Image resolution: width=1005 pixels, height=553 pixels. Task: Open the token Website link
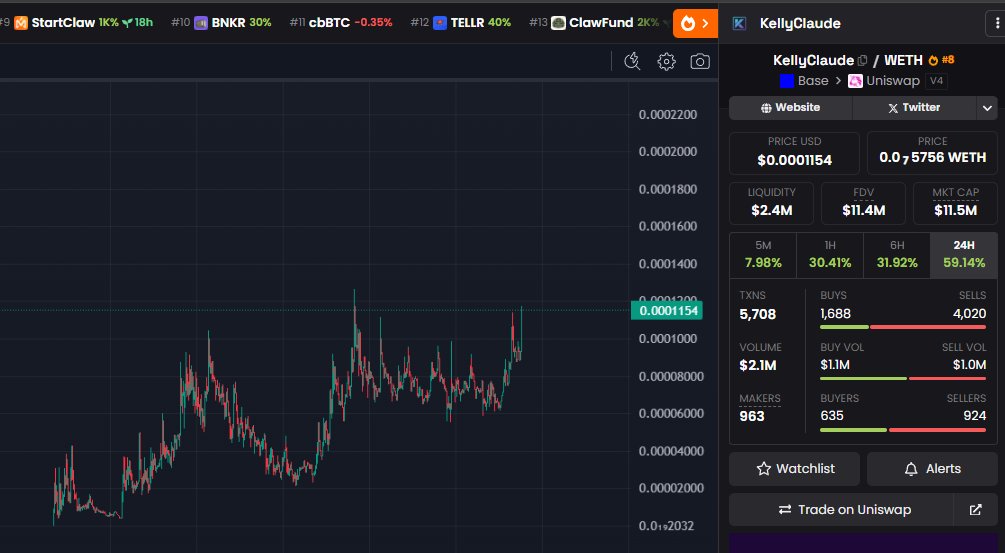pyautogui.click(x=790, y=108)
